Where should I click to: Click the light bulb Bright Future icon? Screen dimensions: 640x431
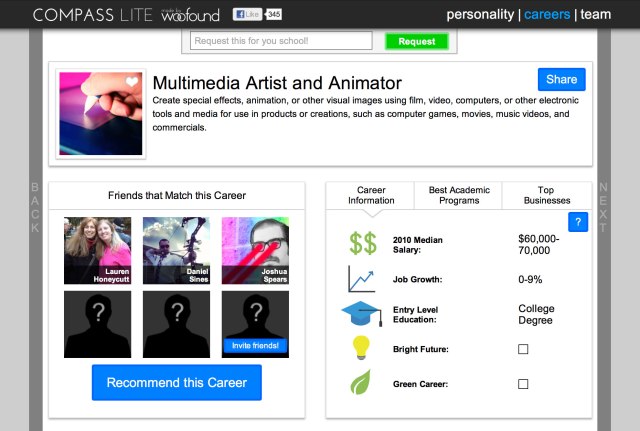point(361,349)
